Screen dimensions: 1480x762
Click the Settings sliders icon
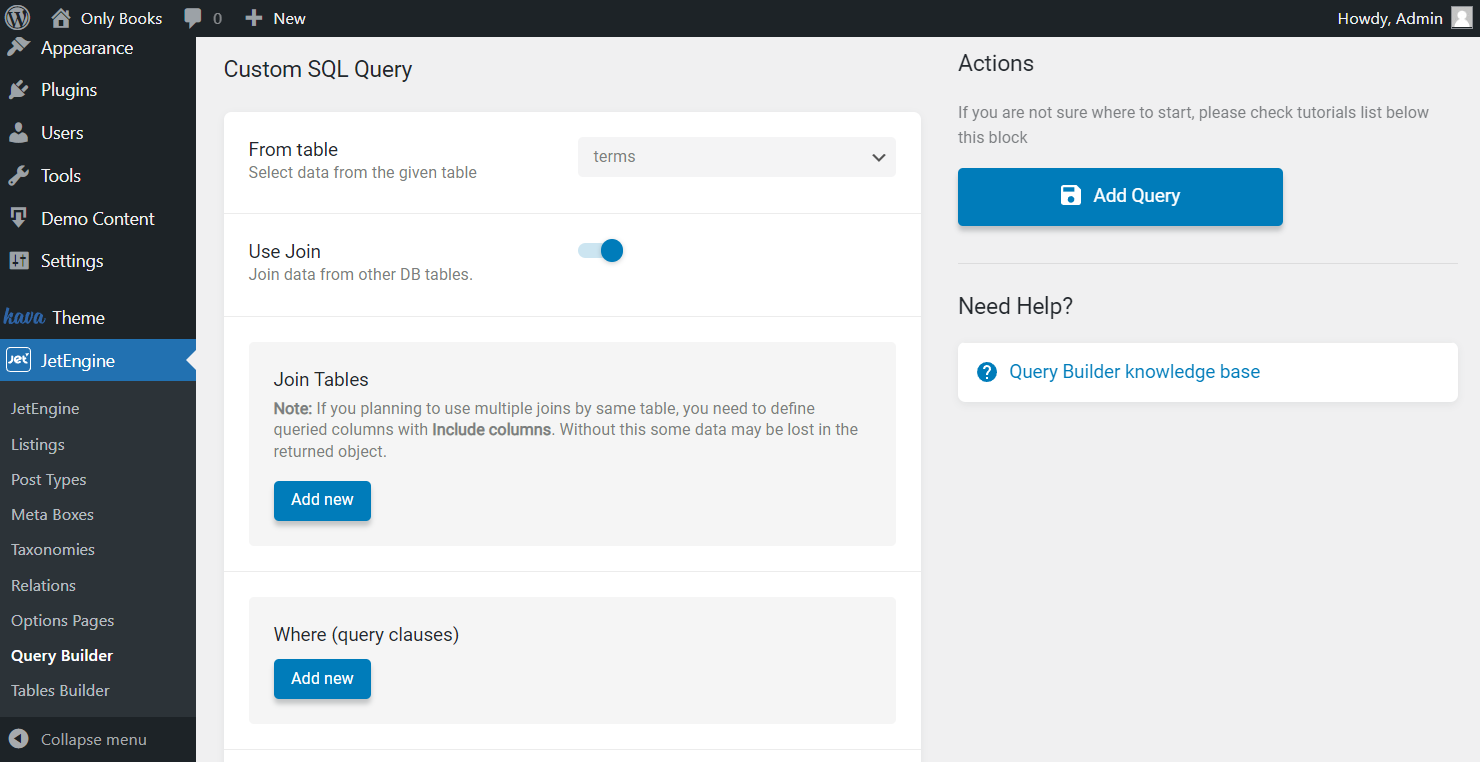pyautogui.click(x=18, y=261)
